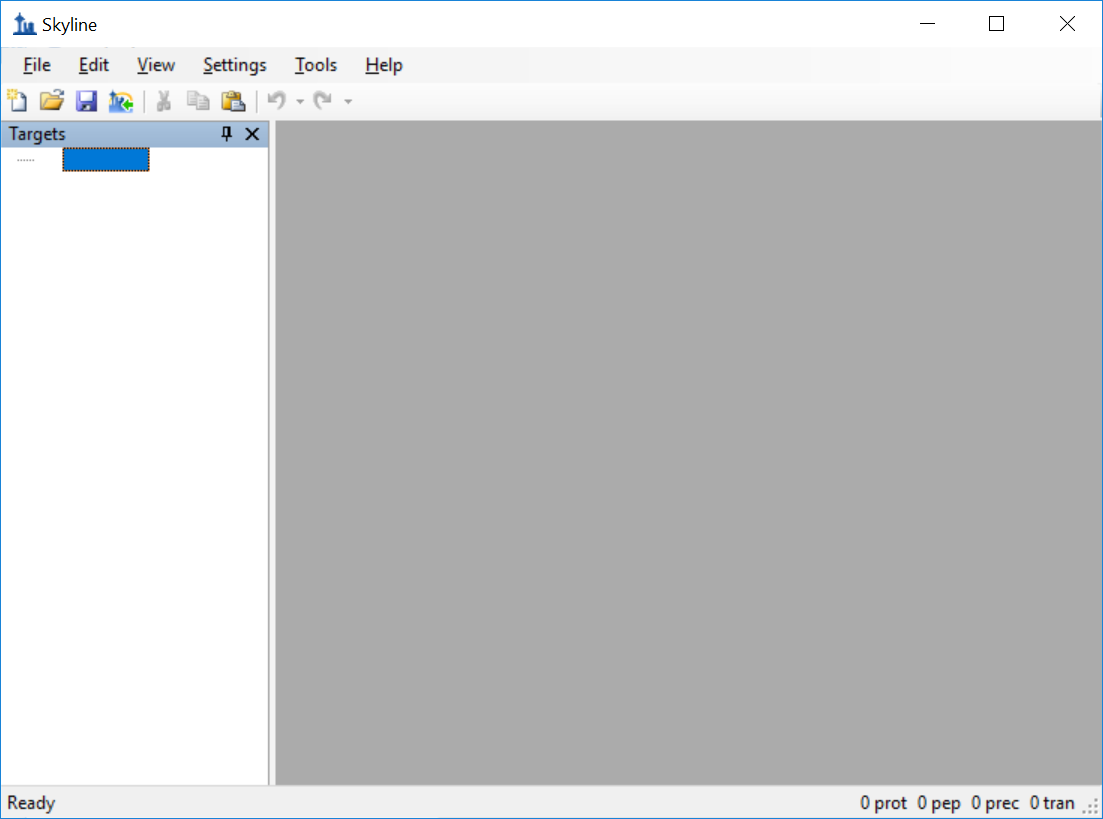Open the Settings menu
The height and width of the screenshot is (819, 1103).
(x=234, y=65)
